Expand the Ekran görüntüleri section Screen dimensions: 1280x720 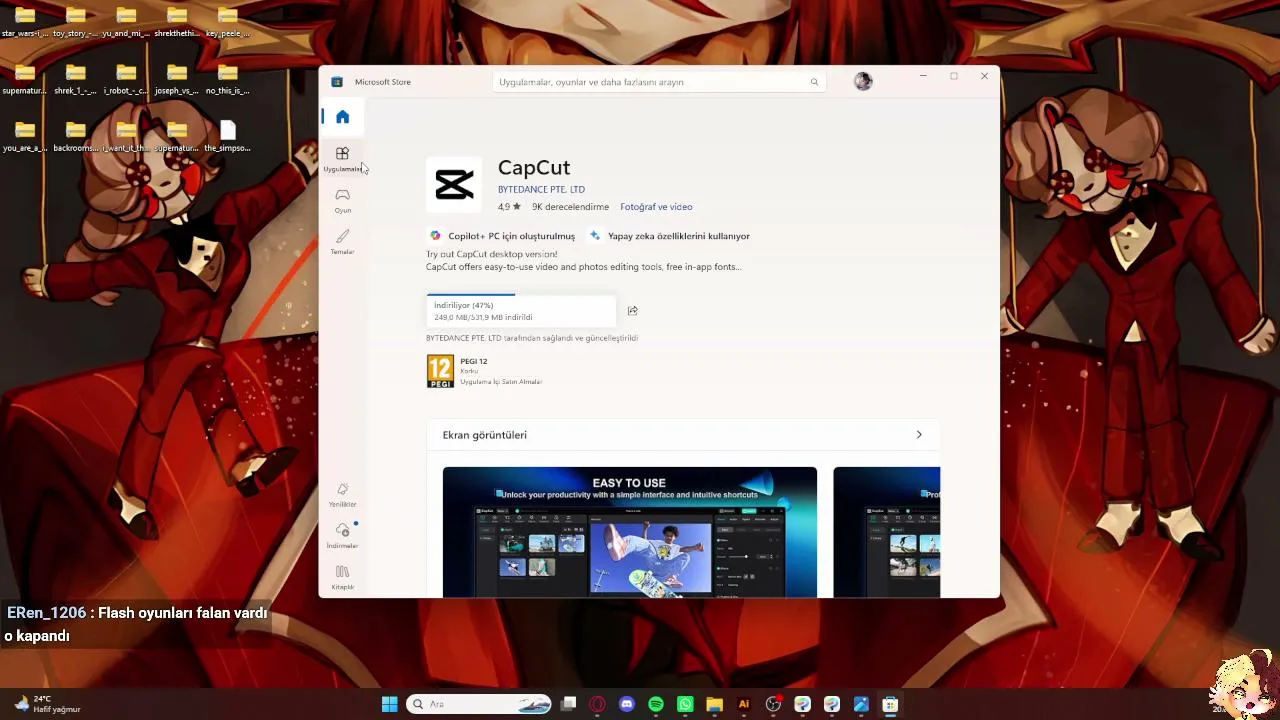919,435
